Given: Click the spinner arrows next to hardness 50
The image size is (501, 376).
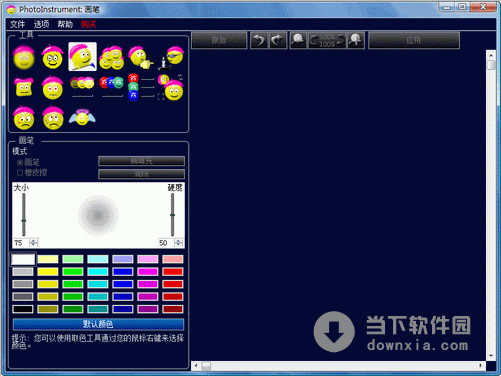Looking at the screenshot, I should coord(179,243).
